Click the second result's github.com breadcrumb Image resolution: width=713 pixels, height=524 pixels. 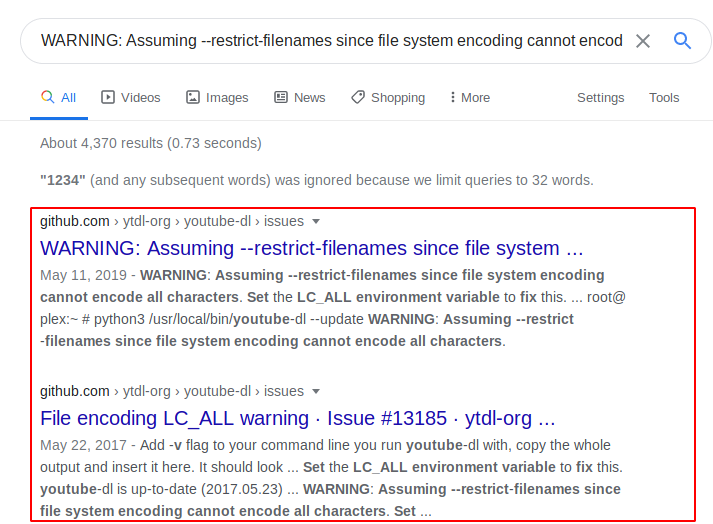(75, 391)
